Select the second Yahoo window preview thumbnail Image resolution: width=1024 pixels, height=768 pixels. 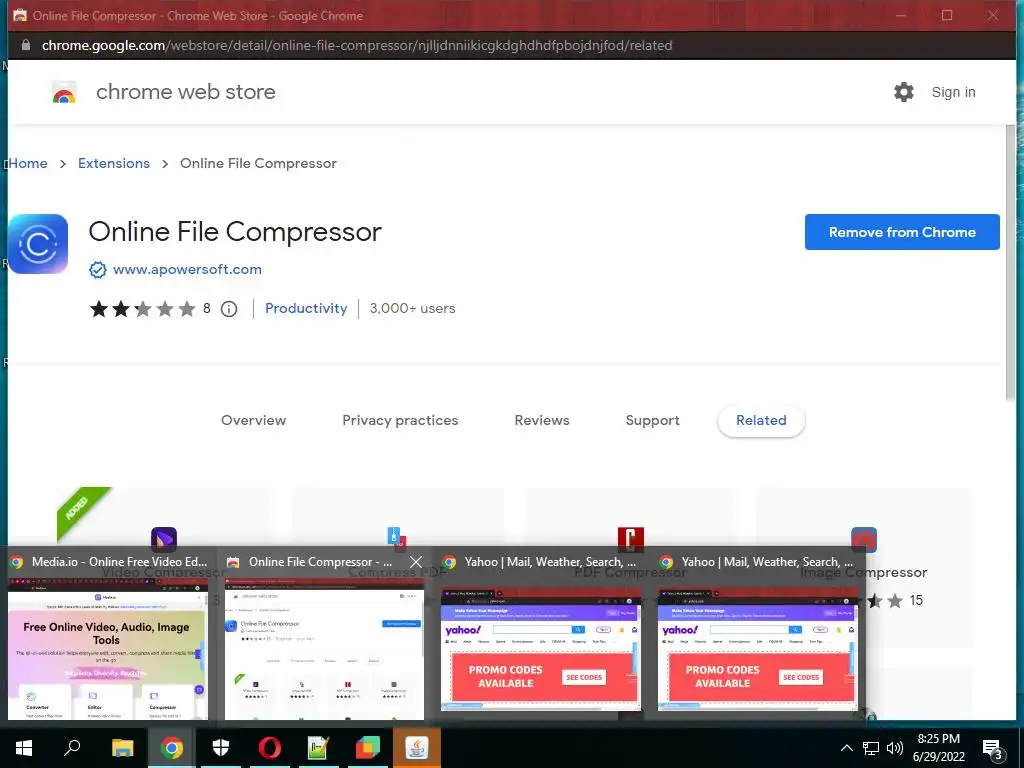click(x=758, y=648)
